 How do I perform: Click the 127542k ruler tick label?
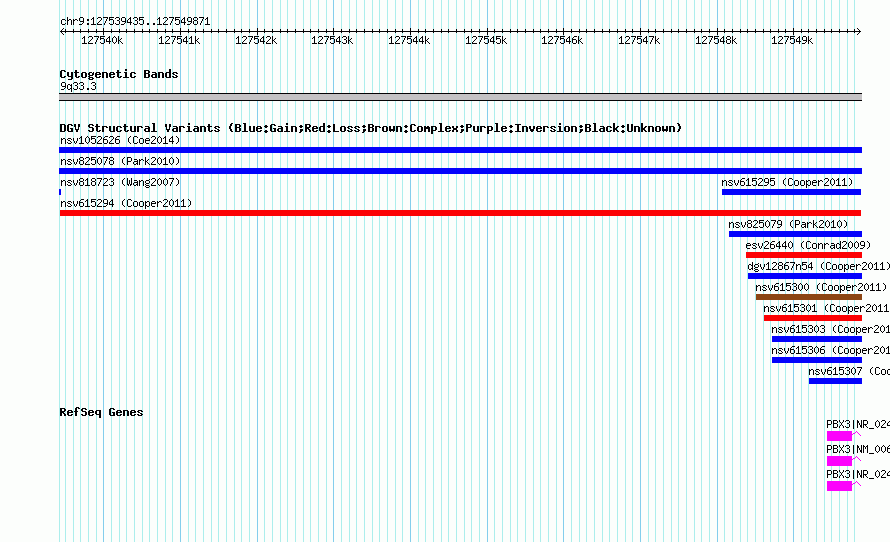pos(256,40)
